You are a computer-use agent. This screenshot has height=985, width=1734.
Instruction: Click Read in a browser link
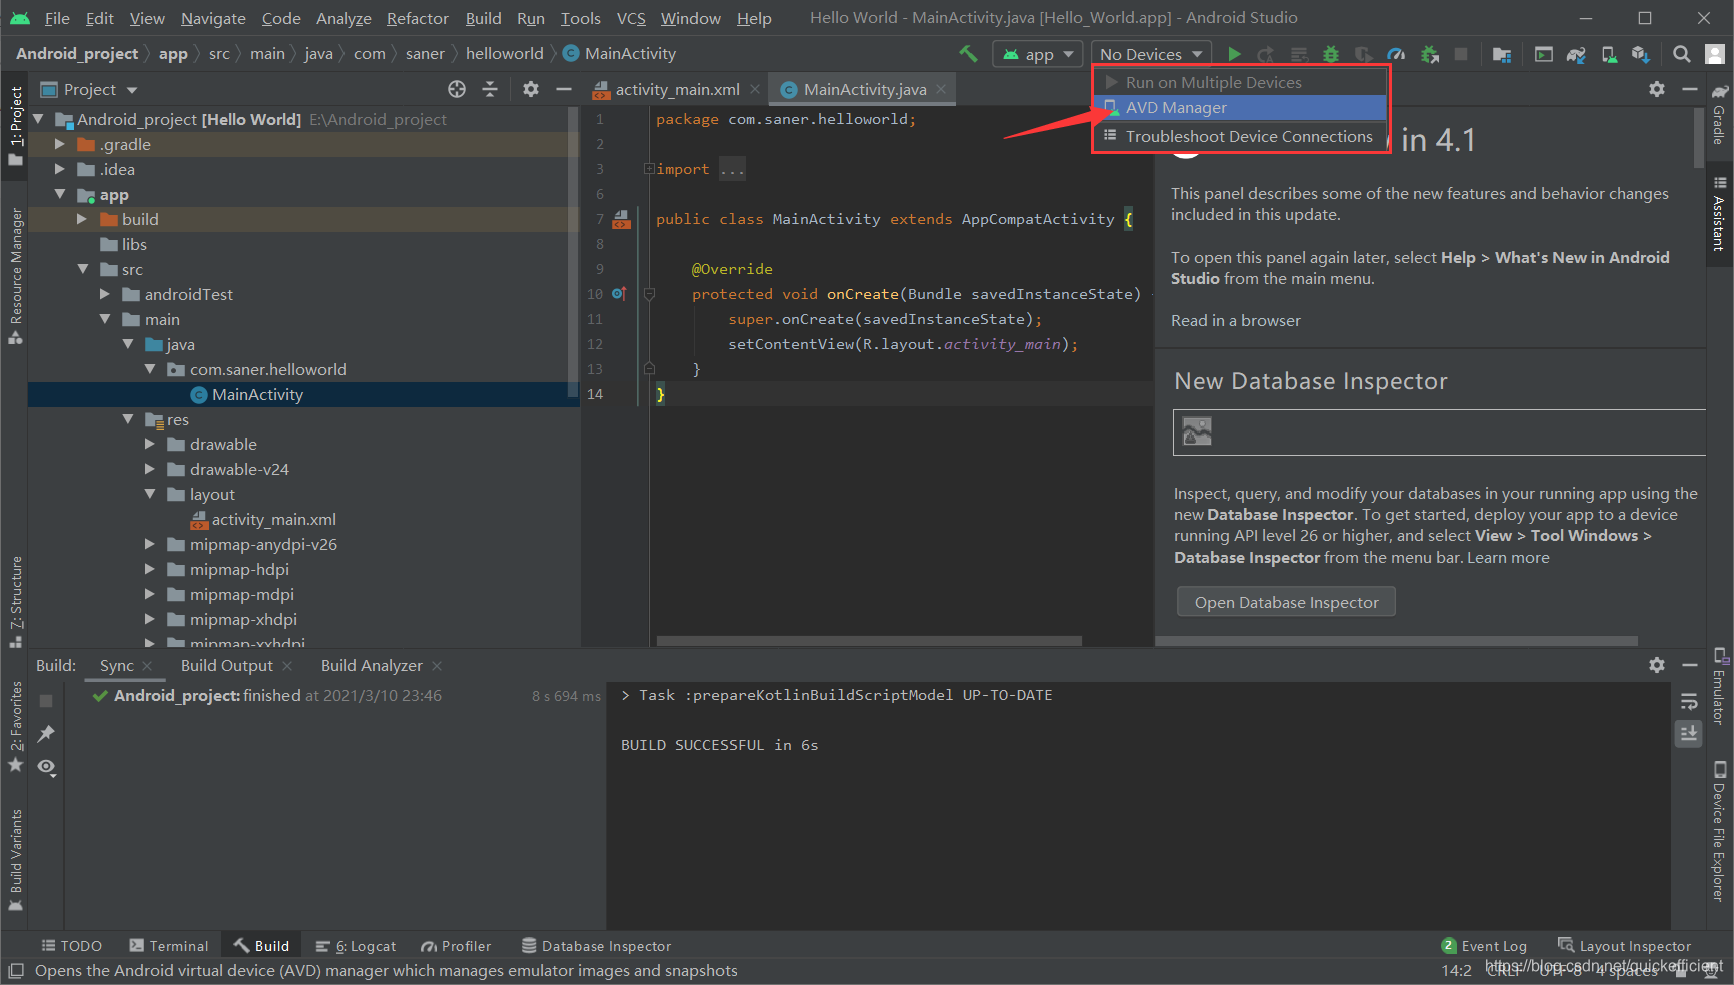pos(1236,320)
